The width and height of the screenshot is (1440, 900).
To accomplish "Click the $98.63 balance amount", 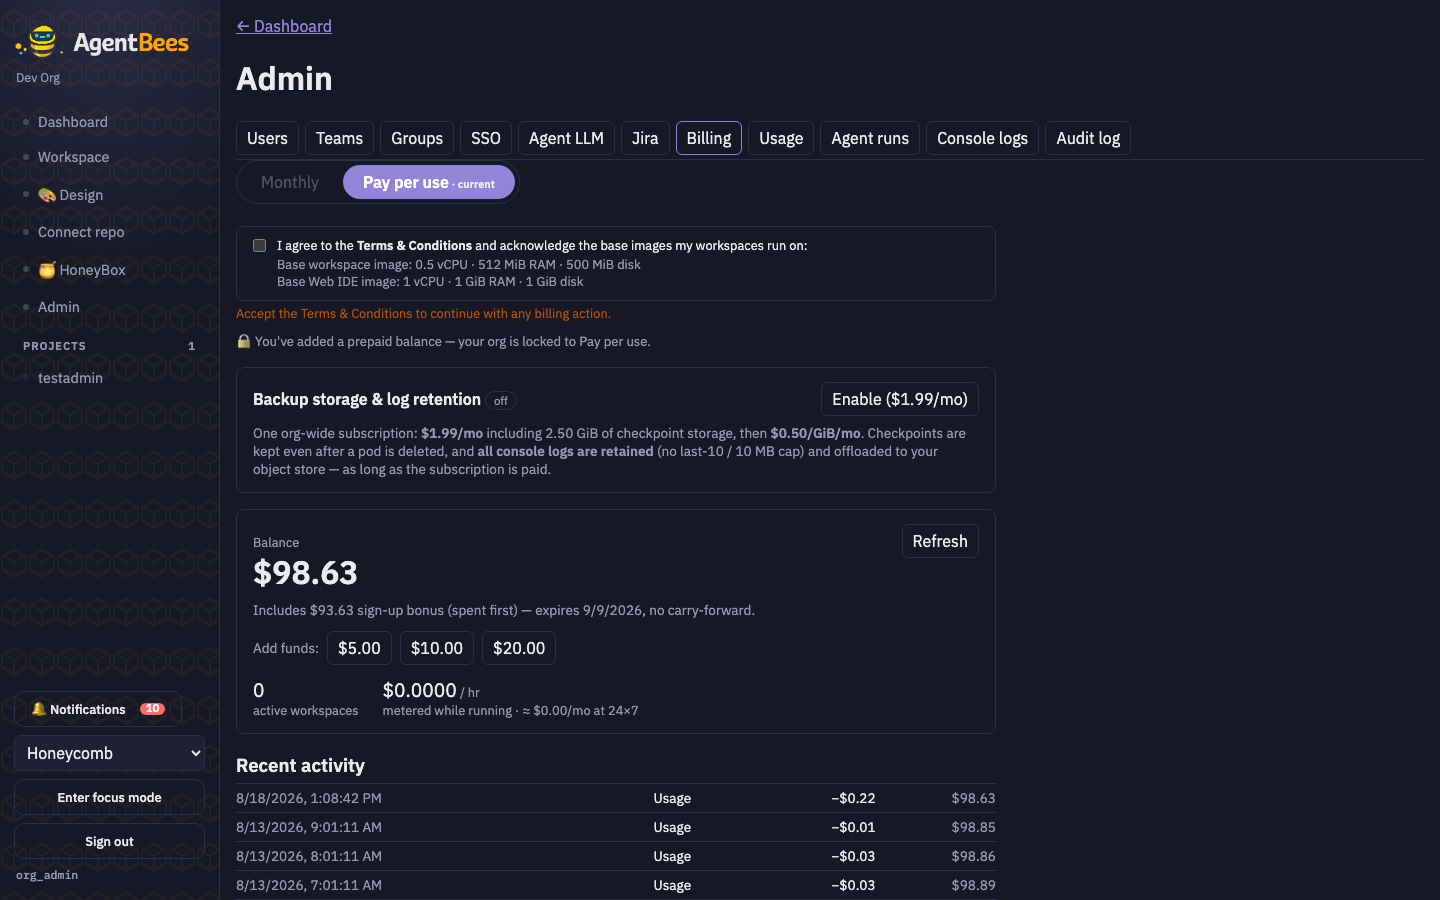I will point(305,573).
